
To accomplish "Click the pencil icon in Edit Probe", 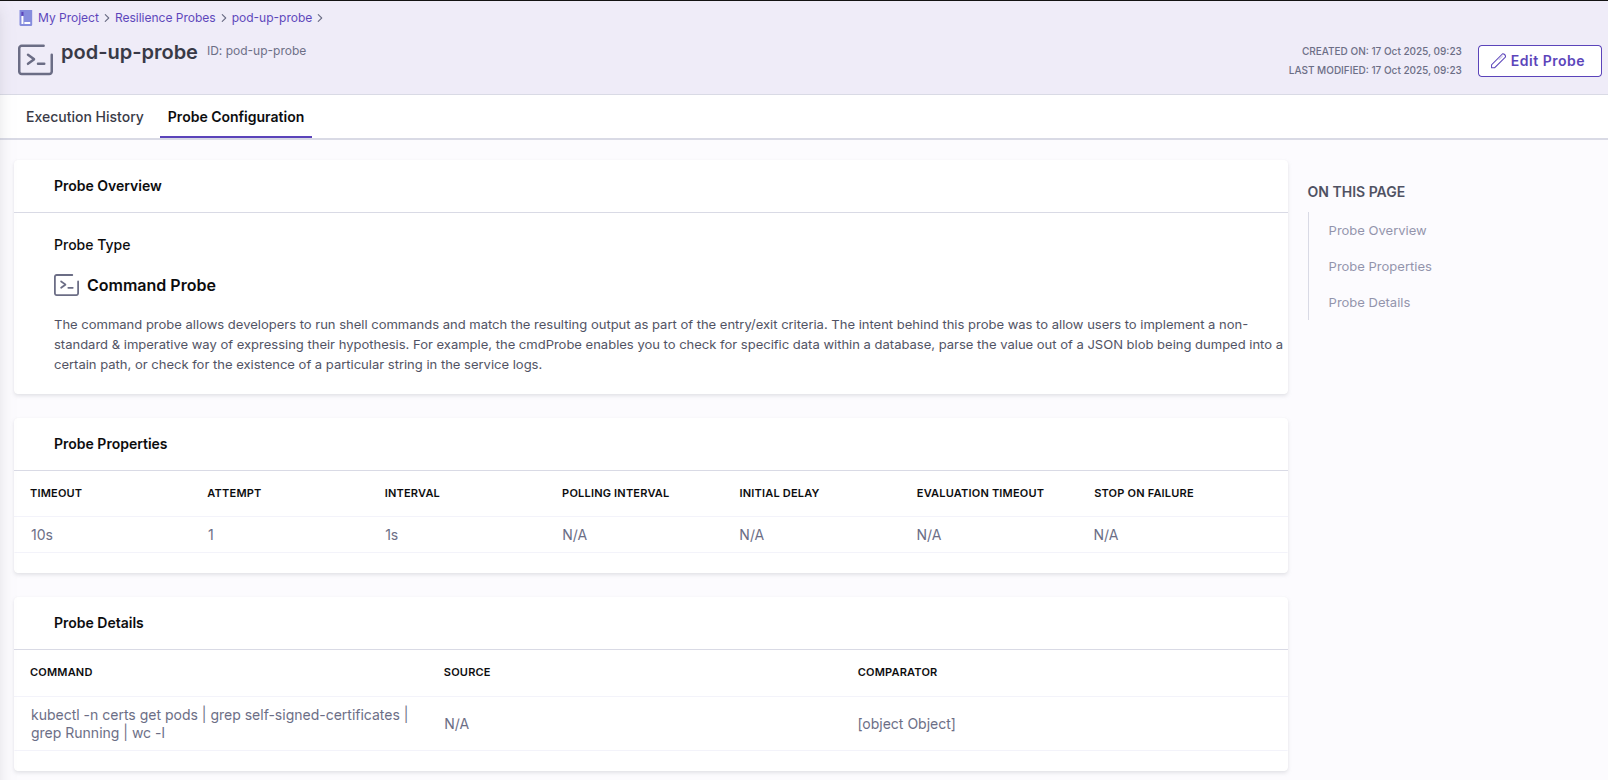I will click(x=1498, y=61).
